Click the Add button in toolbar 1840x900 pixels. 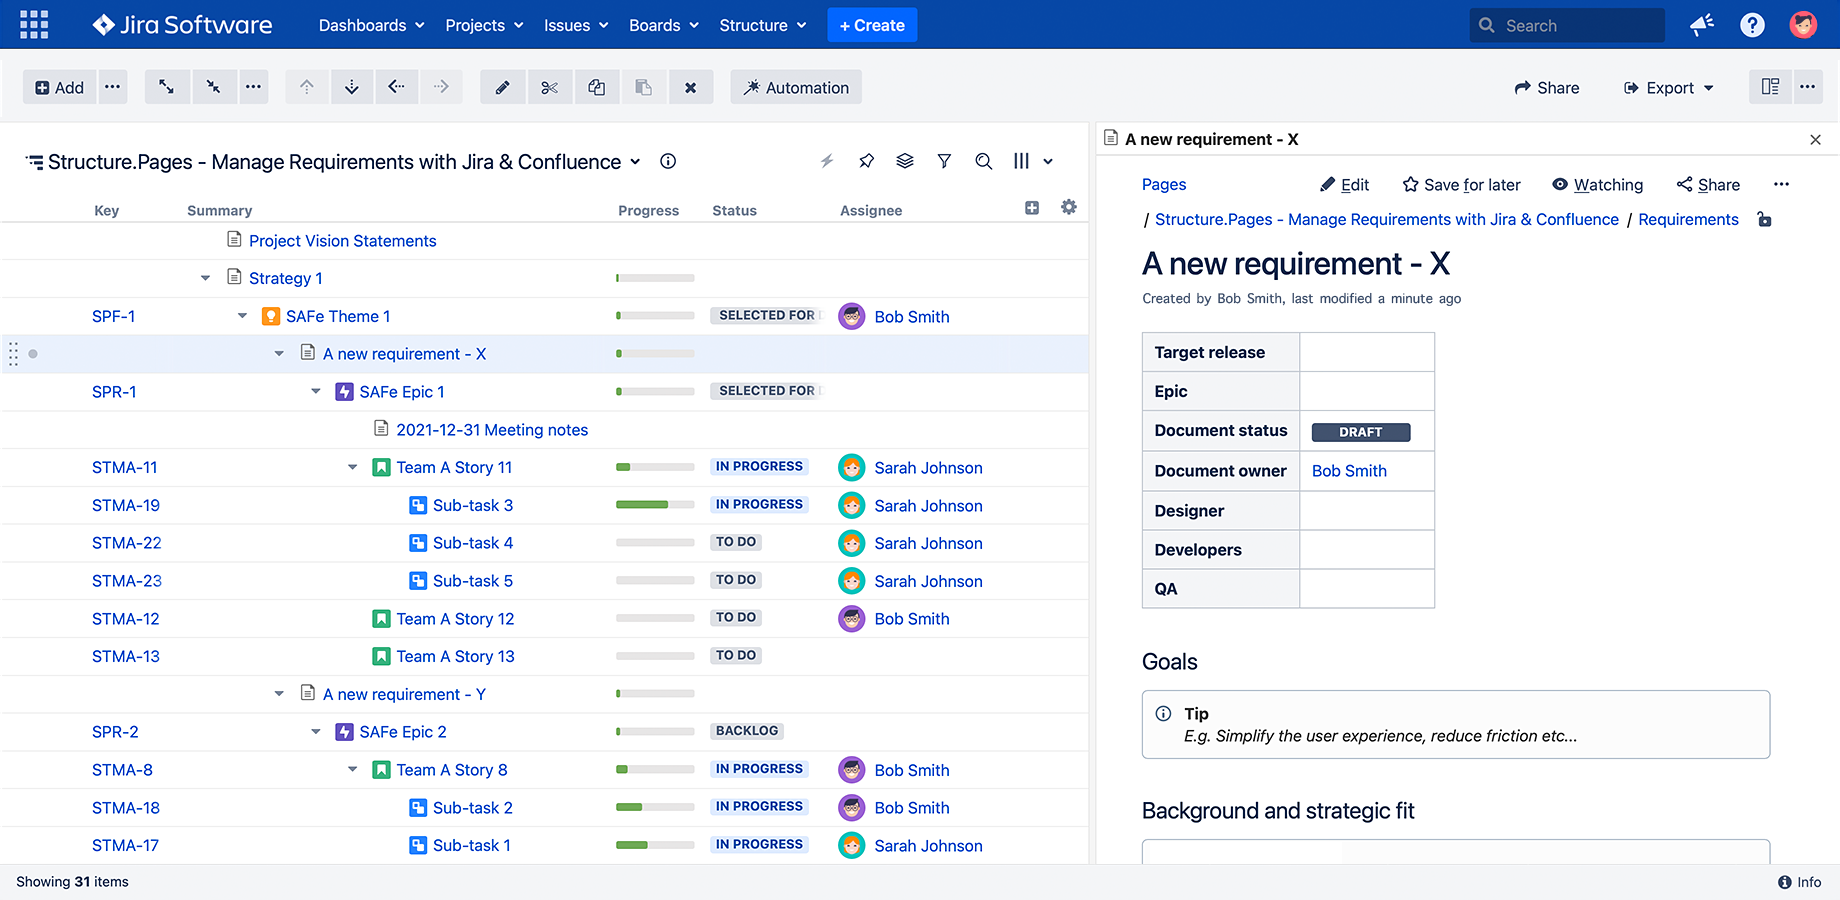click(60, 87)
